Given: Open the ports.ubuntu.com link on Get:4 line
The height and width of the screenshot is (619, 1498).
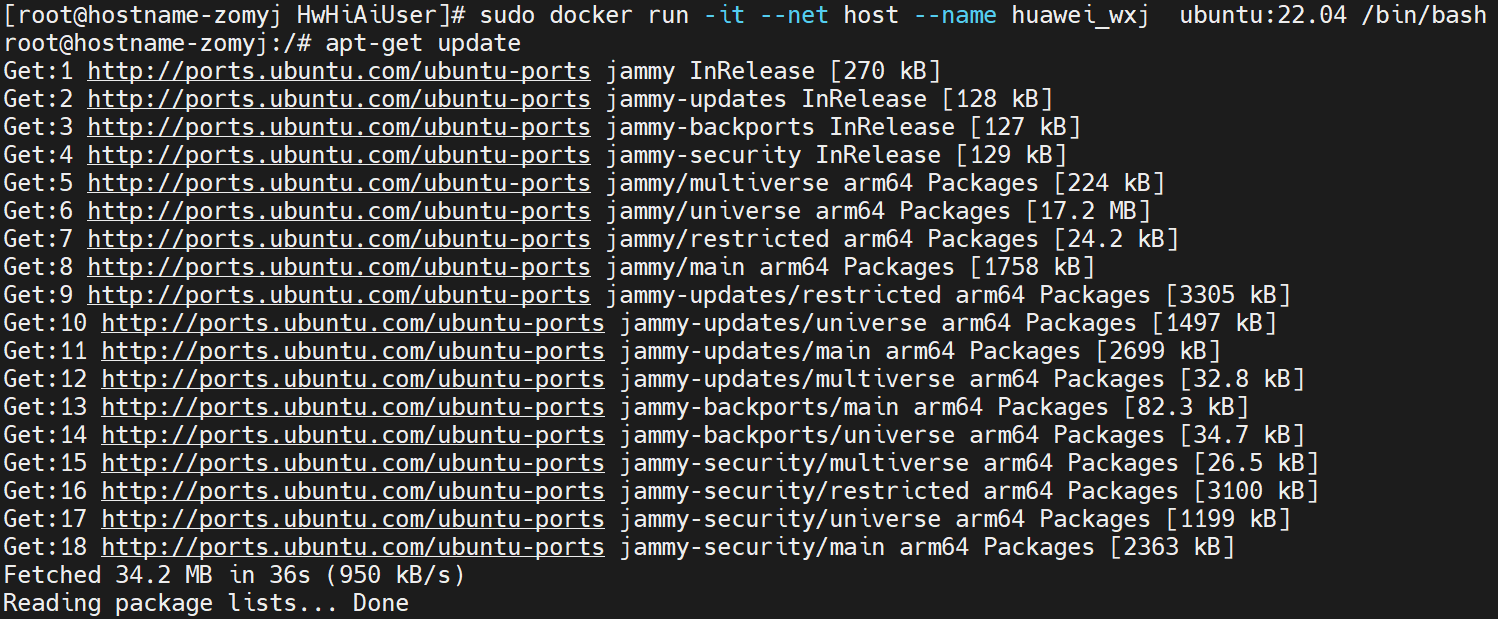Looking at the screenshot, I should (x=339, y=155).
